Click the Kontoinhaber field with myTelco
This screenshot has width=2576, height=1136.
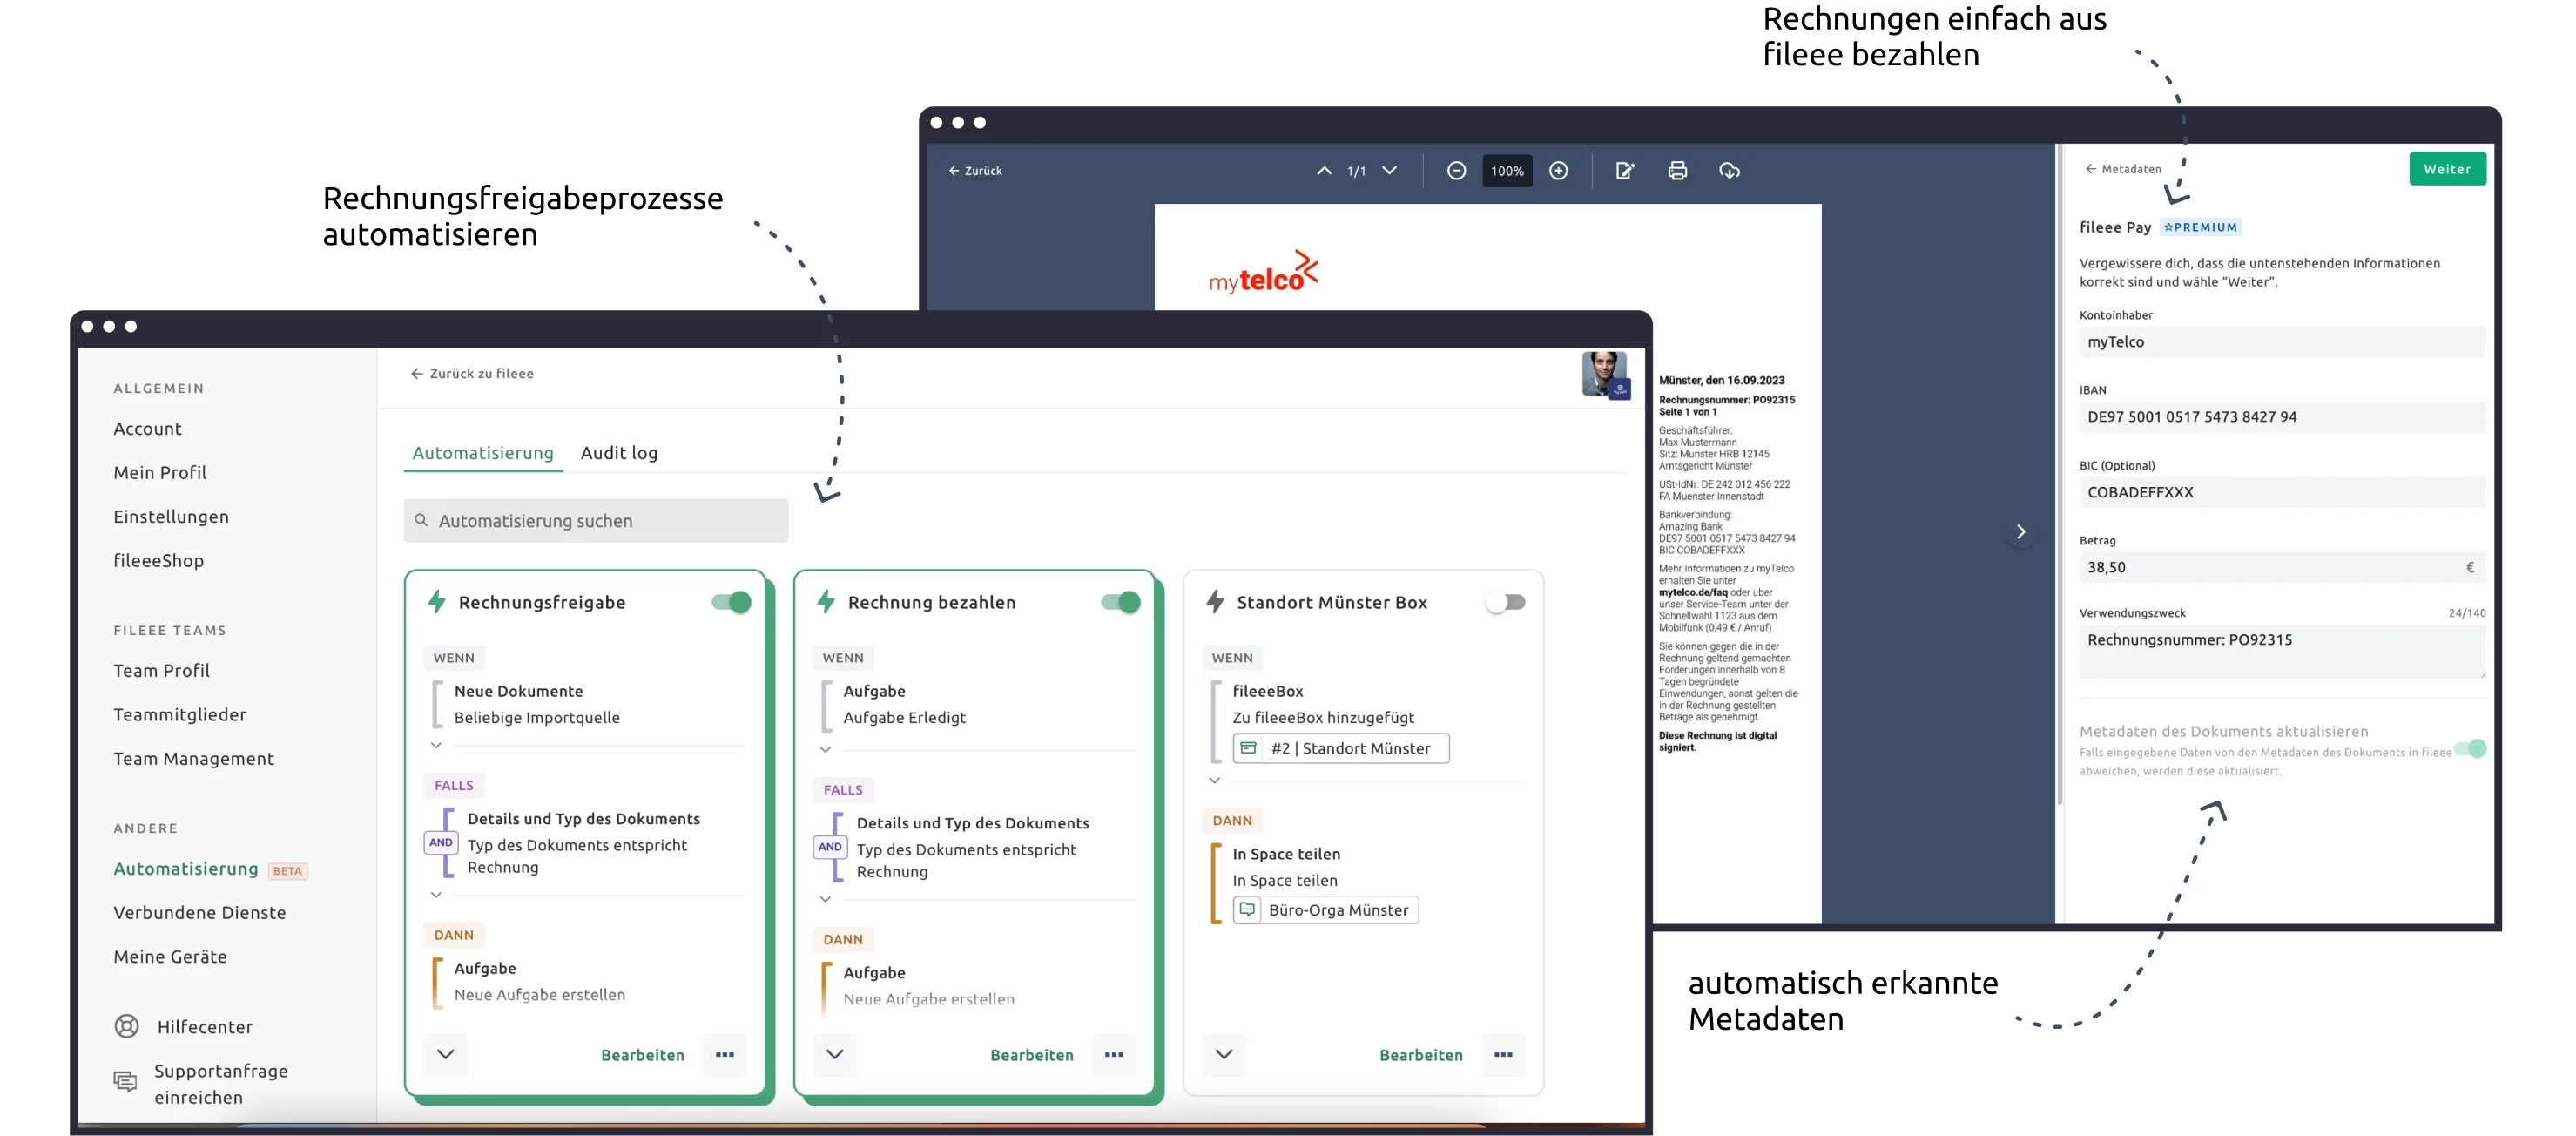(2282, 341)
